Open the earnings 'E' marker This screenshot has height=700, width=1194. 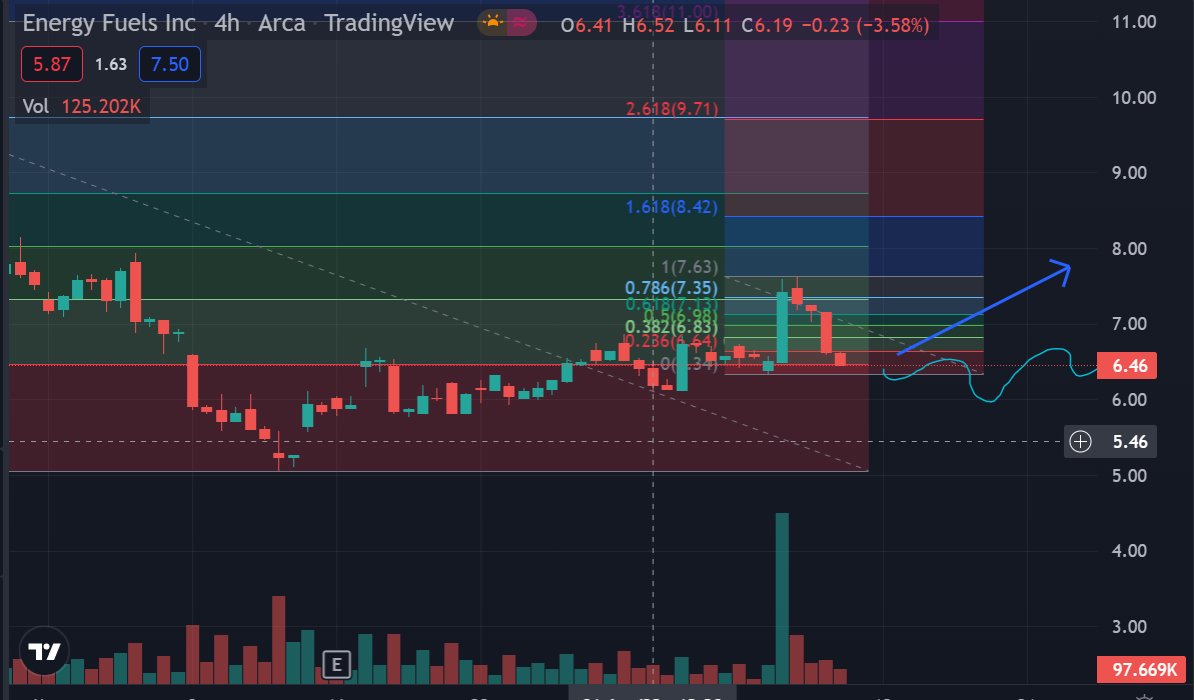click(x=336, y=664)
